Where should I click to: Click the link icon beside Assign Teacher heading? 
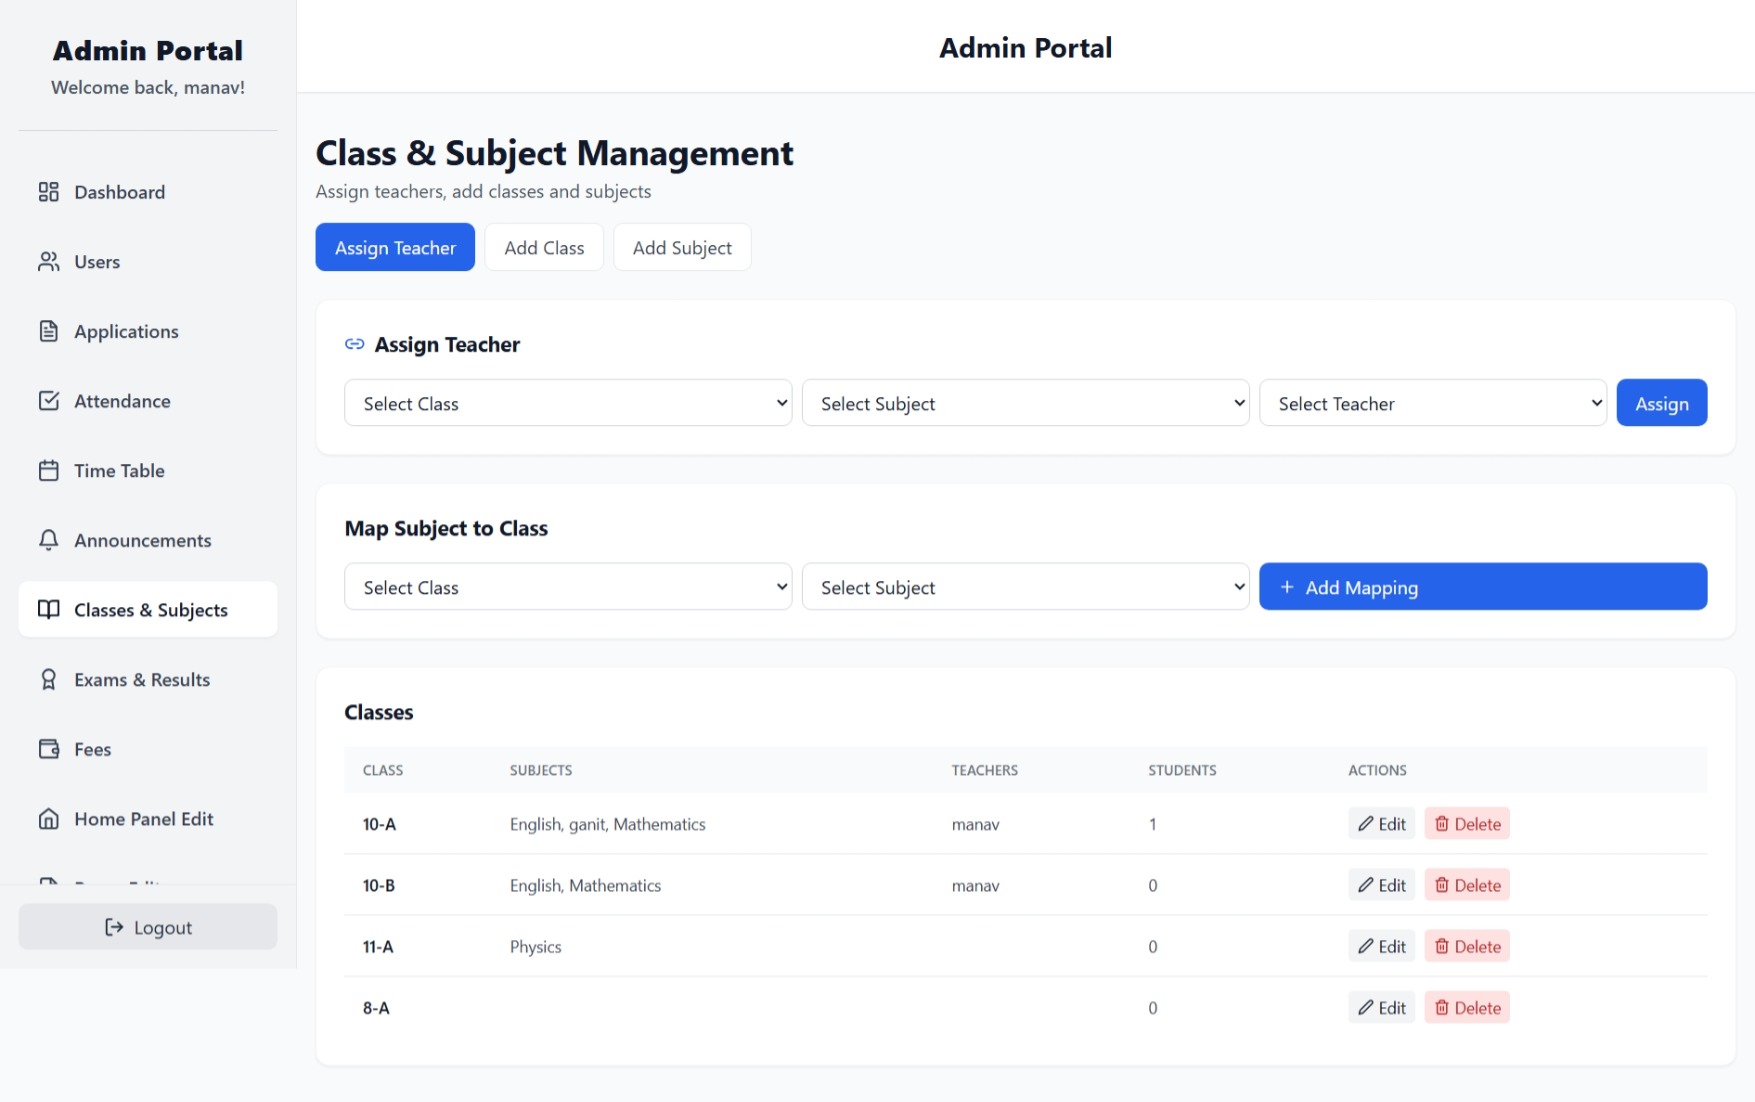[x=354, y=343]
